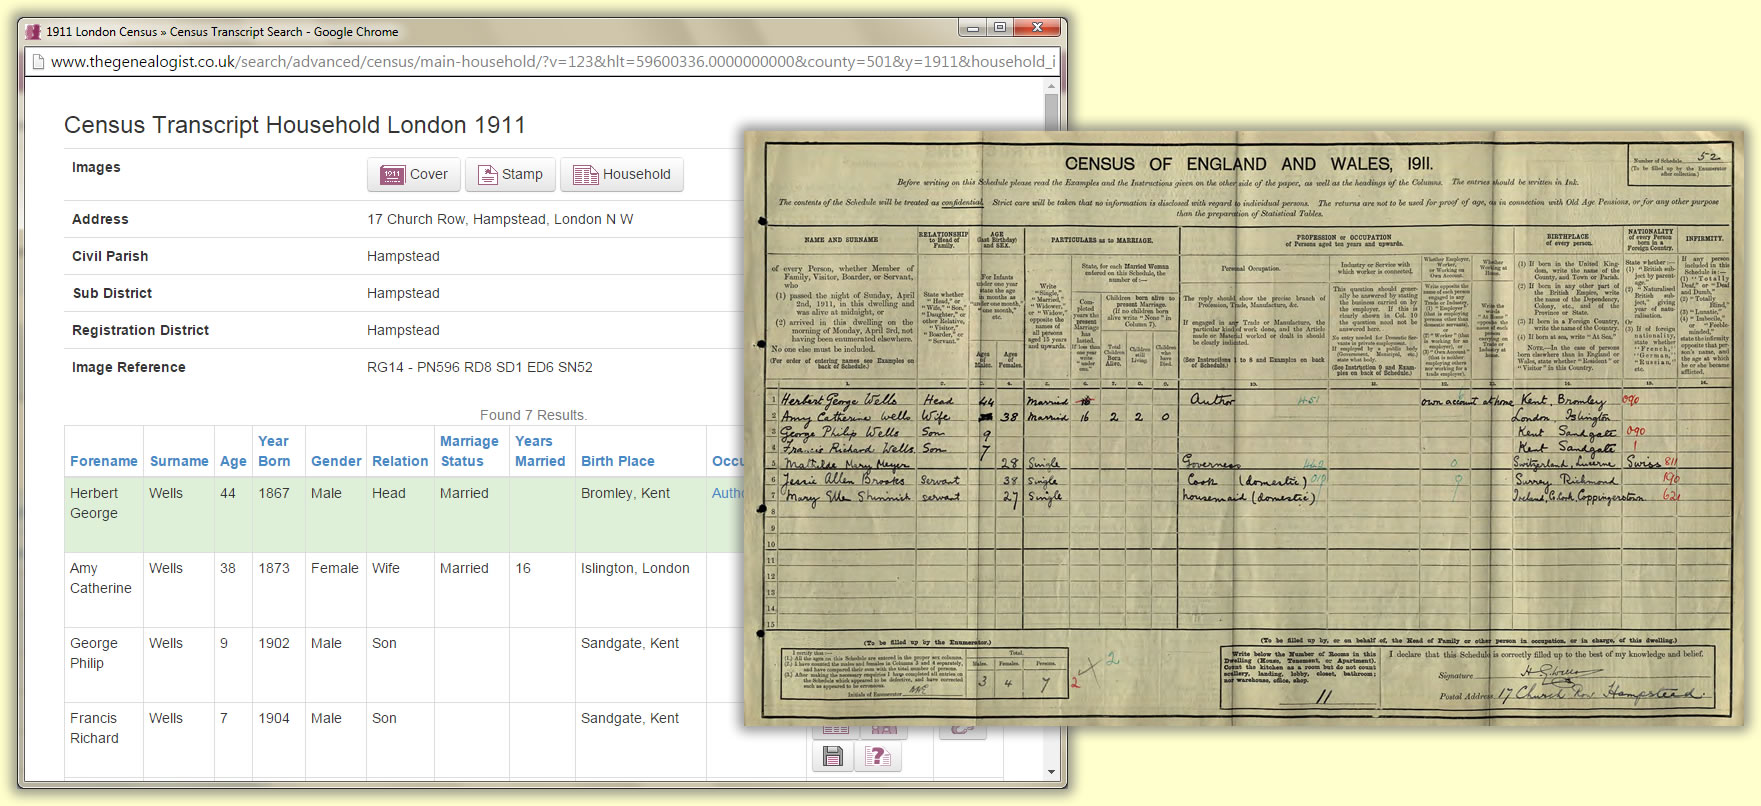Click 'Wells' surname in Amy Catherine's row
Image resolution: width=1761 pixels, height=806 pixels.
(166, 568)
